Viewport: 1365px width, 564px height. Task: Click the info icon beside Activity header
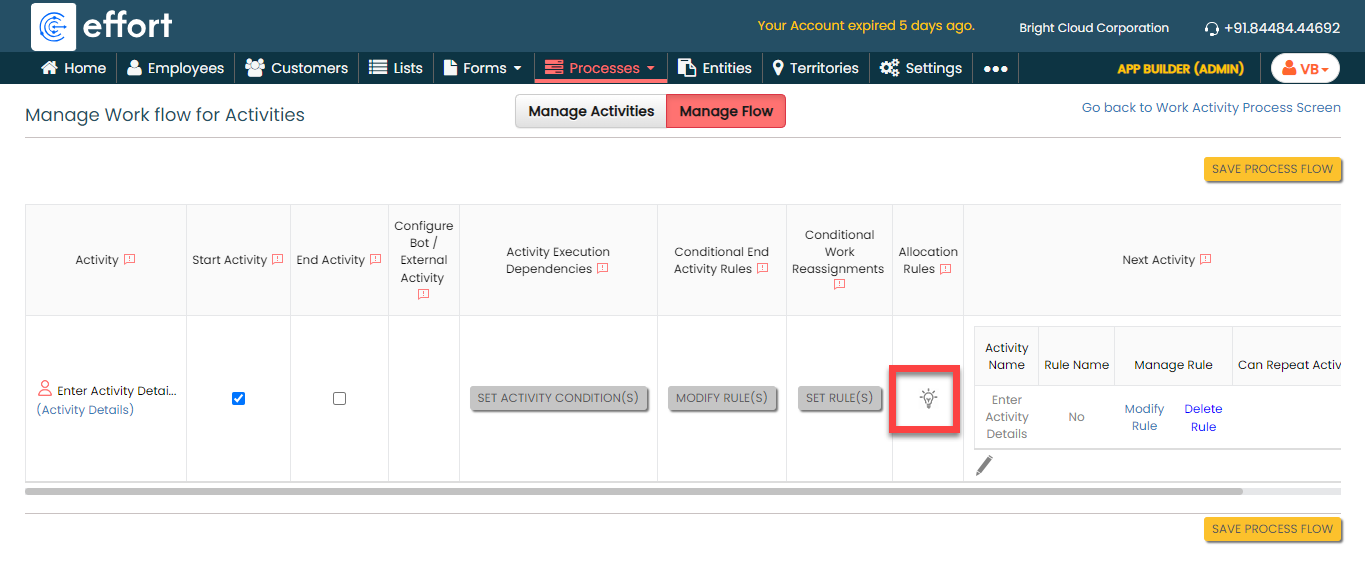click(129, 260)
